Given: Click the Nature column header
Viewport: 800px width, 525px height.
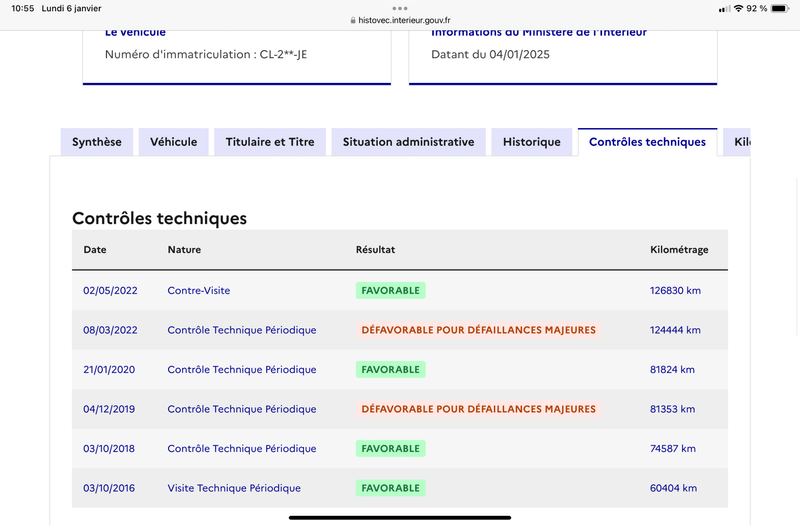Looking at the screenshot, I should (x=184, y=249).
